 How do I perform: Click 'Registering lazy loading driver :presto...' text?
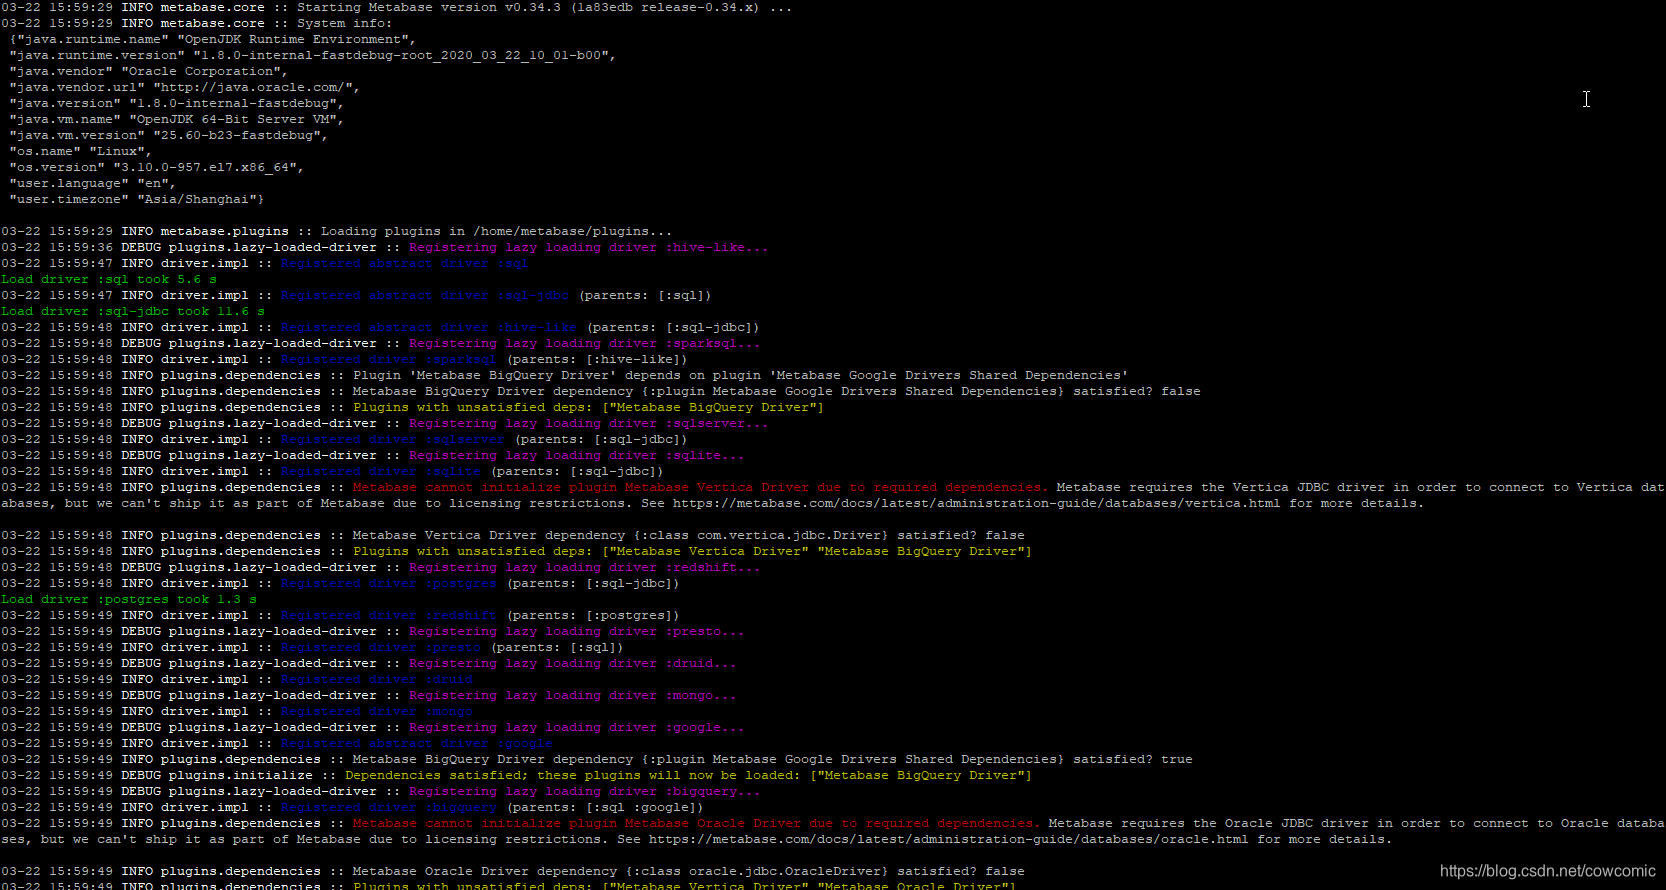coord(577,631)
